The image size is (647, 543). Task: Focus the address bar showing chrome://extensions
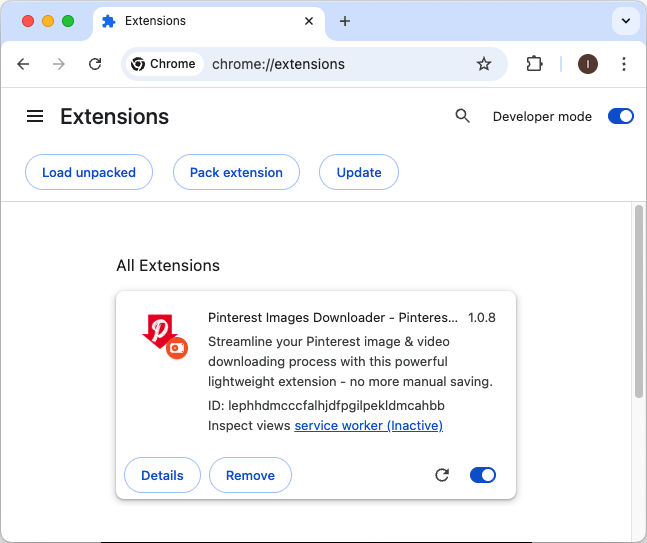[314, 64]
